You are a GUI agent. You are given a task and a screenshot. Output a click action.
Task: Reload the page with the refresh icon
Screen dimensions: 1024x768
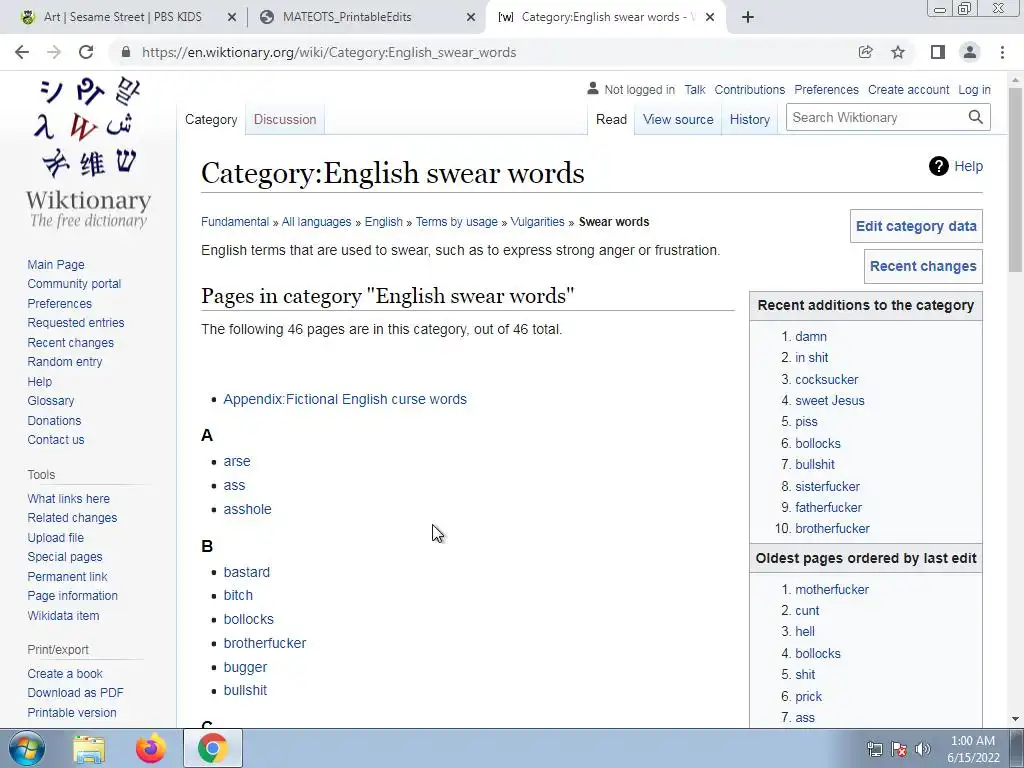[x=86, y=52]
